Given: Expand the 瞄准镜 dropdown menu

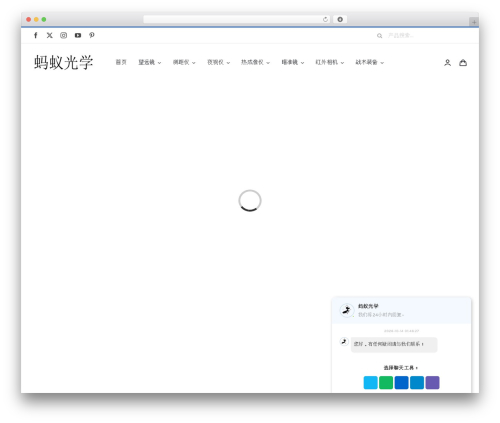Looking at the screenshot, I should pyautogui.click(x=293, y=62).
